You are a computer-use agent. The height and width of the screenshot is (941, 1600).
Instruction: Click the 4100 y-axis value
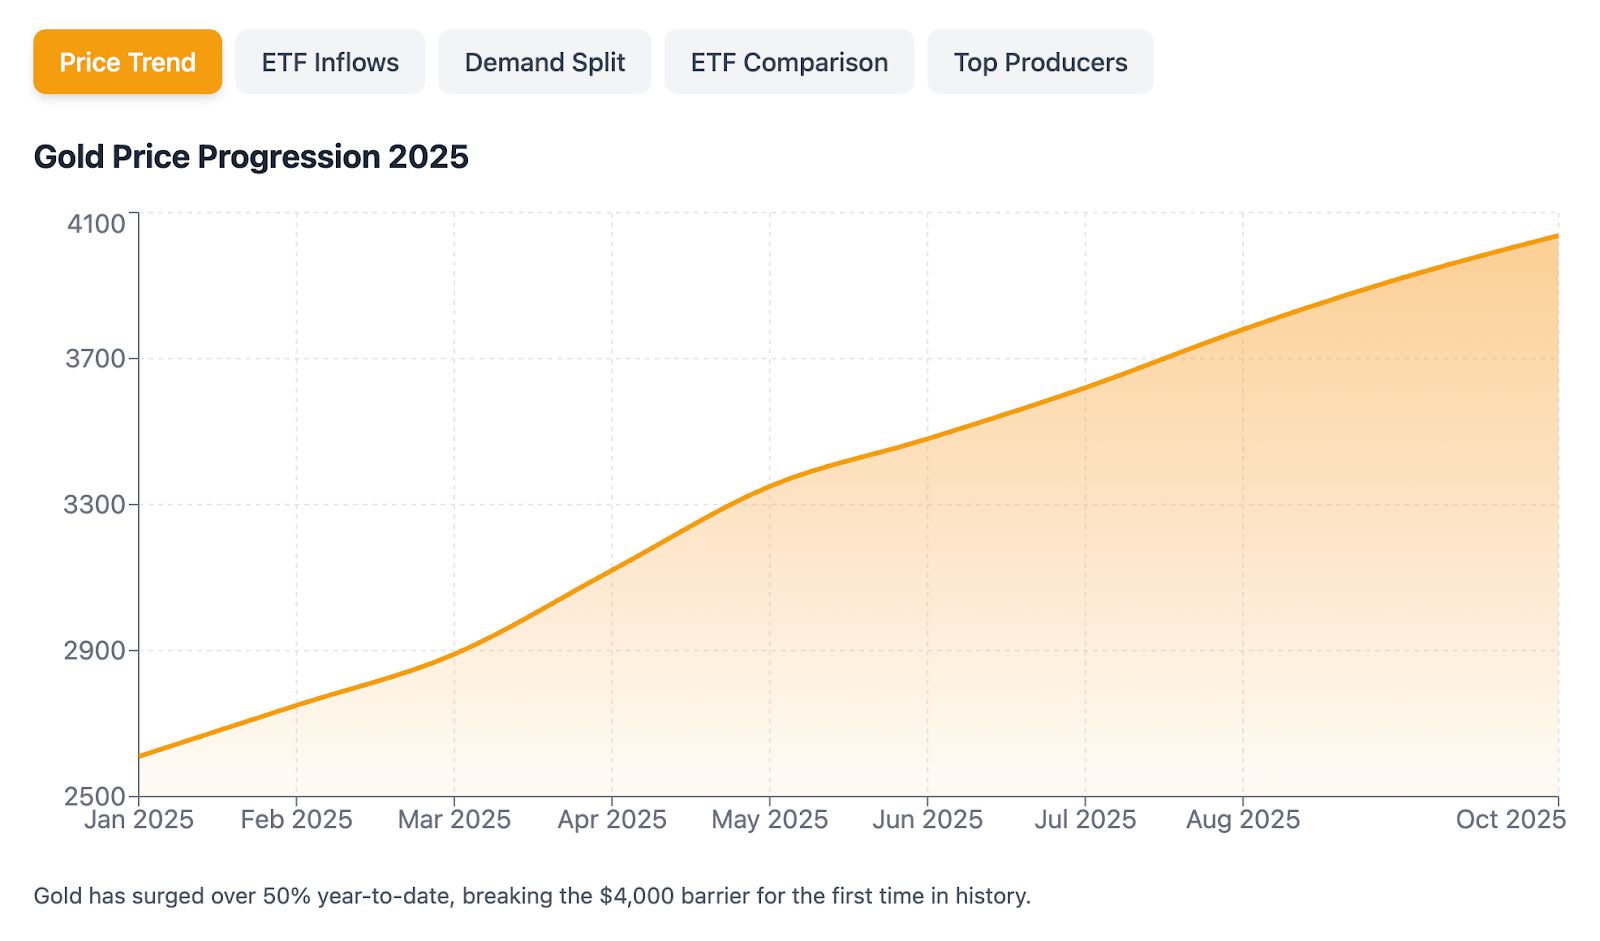(96, 223)
